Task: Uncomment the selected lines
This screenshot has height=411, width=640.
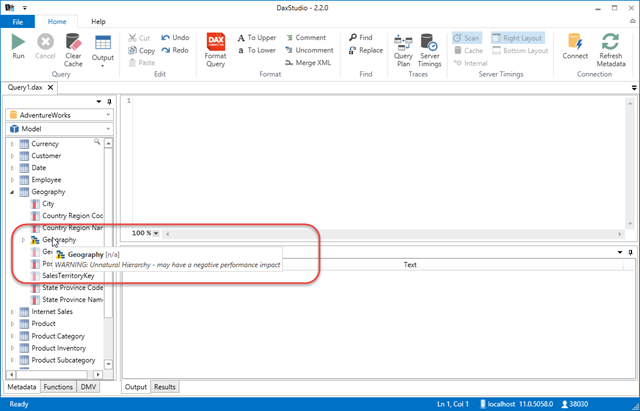Action: 309,50
